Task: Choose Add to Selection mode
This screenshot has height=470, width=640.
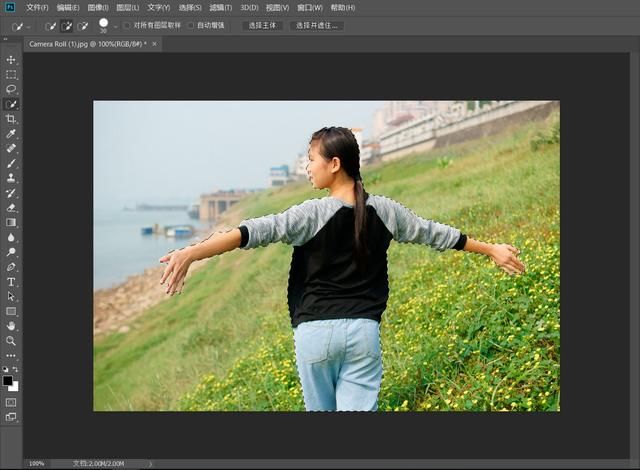Action: click(x=67, y=27)
